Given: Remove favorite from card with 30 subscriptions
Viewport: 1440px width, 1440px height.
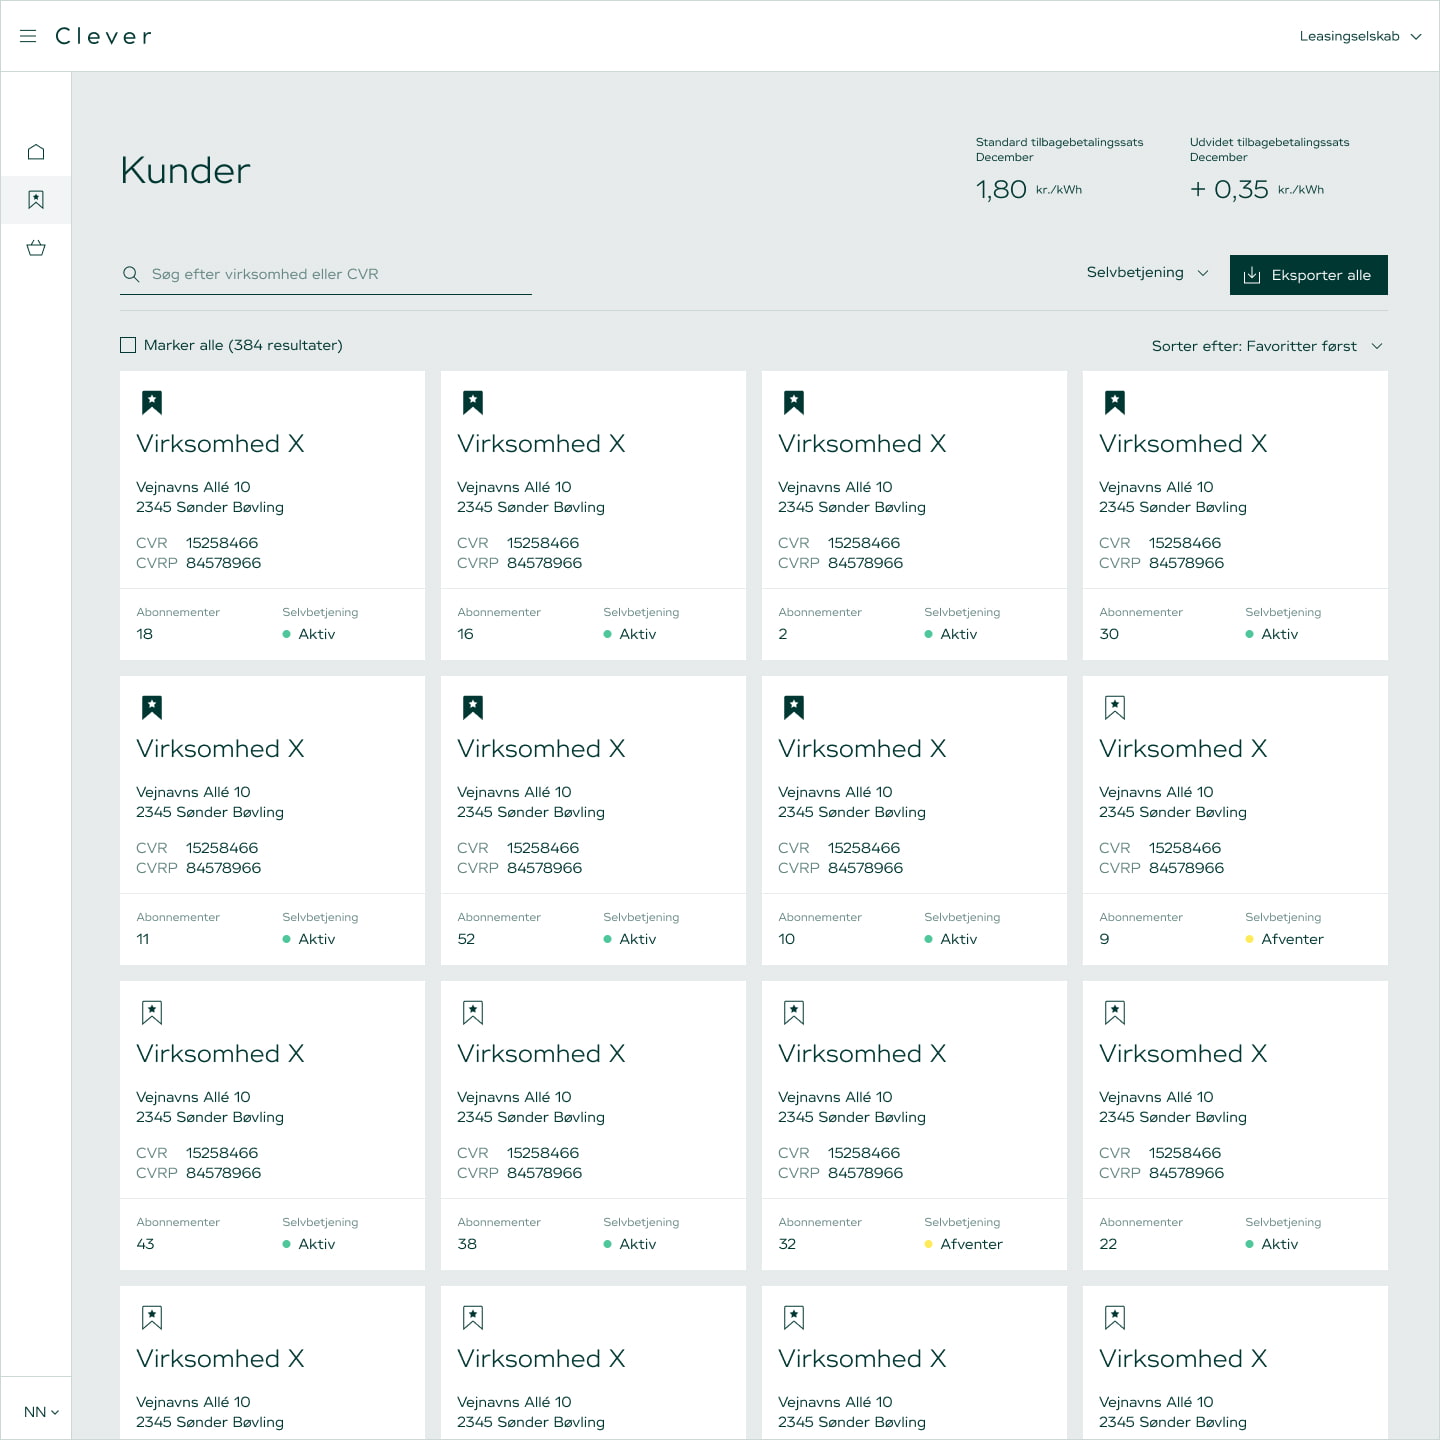Looking at the screenshot, I should tap(1115, 403).
